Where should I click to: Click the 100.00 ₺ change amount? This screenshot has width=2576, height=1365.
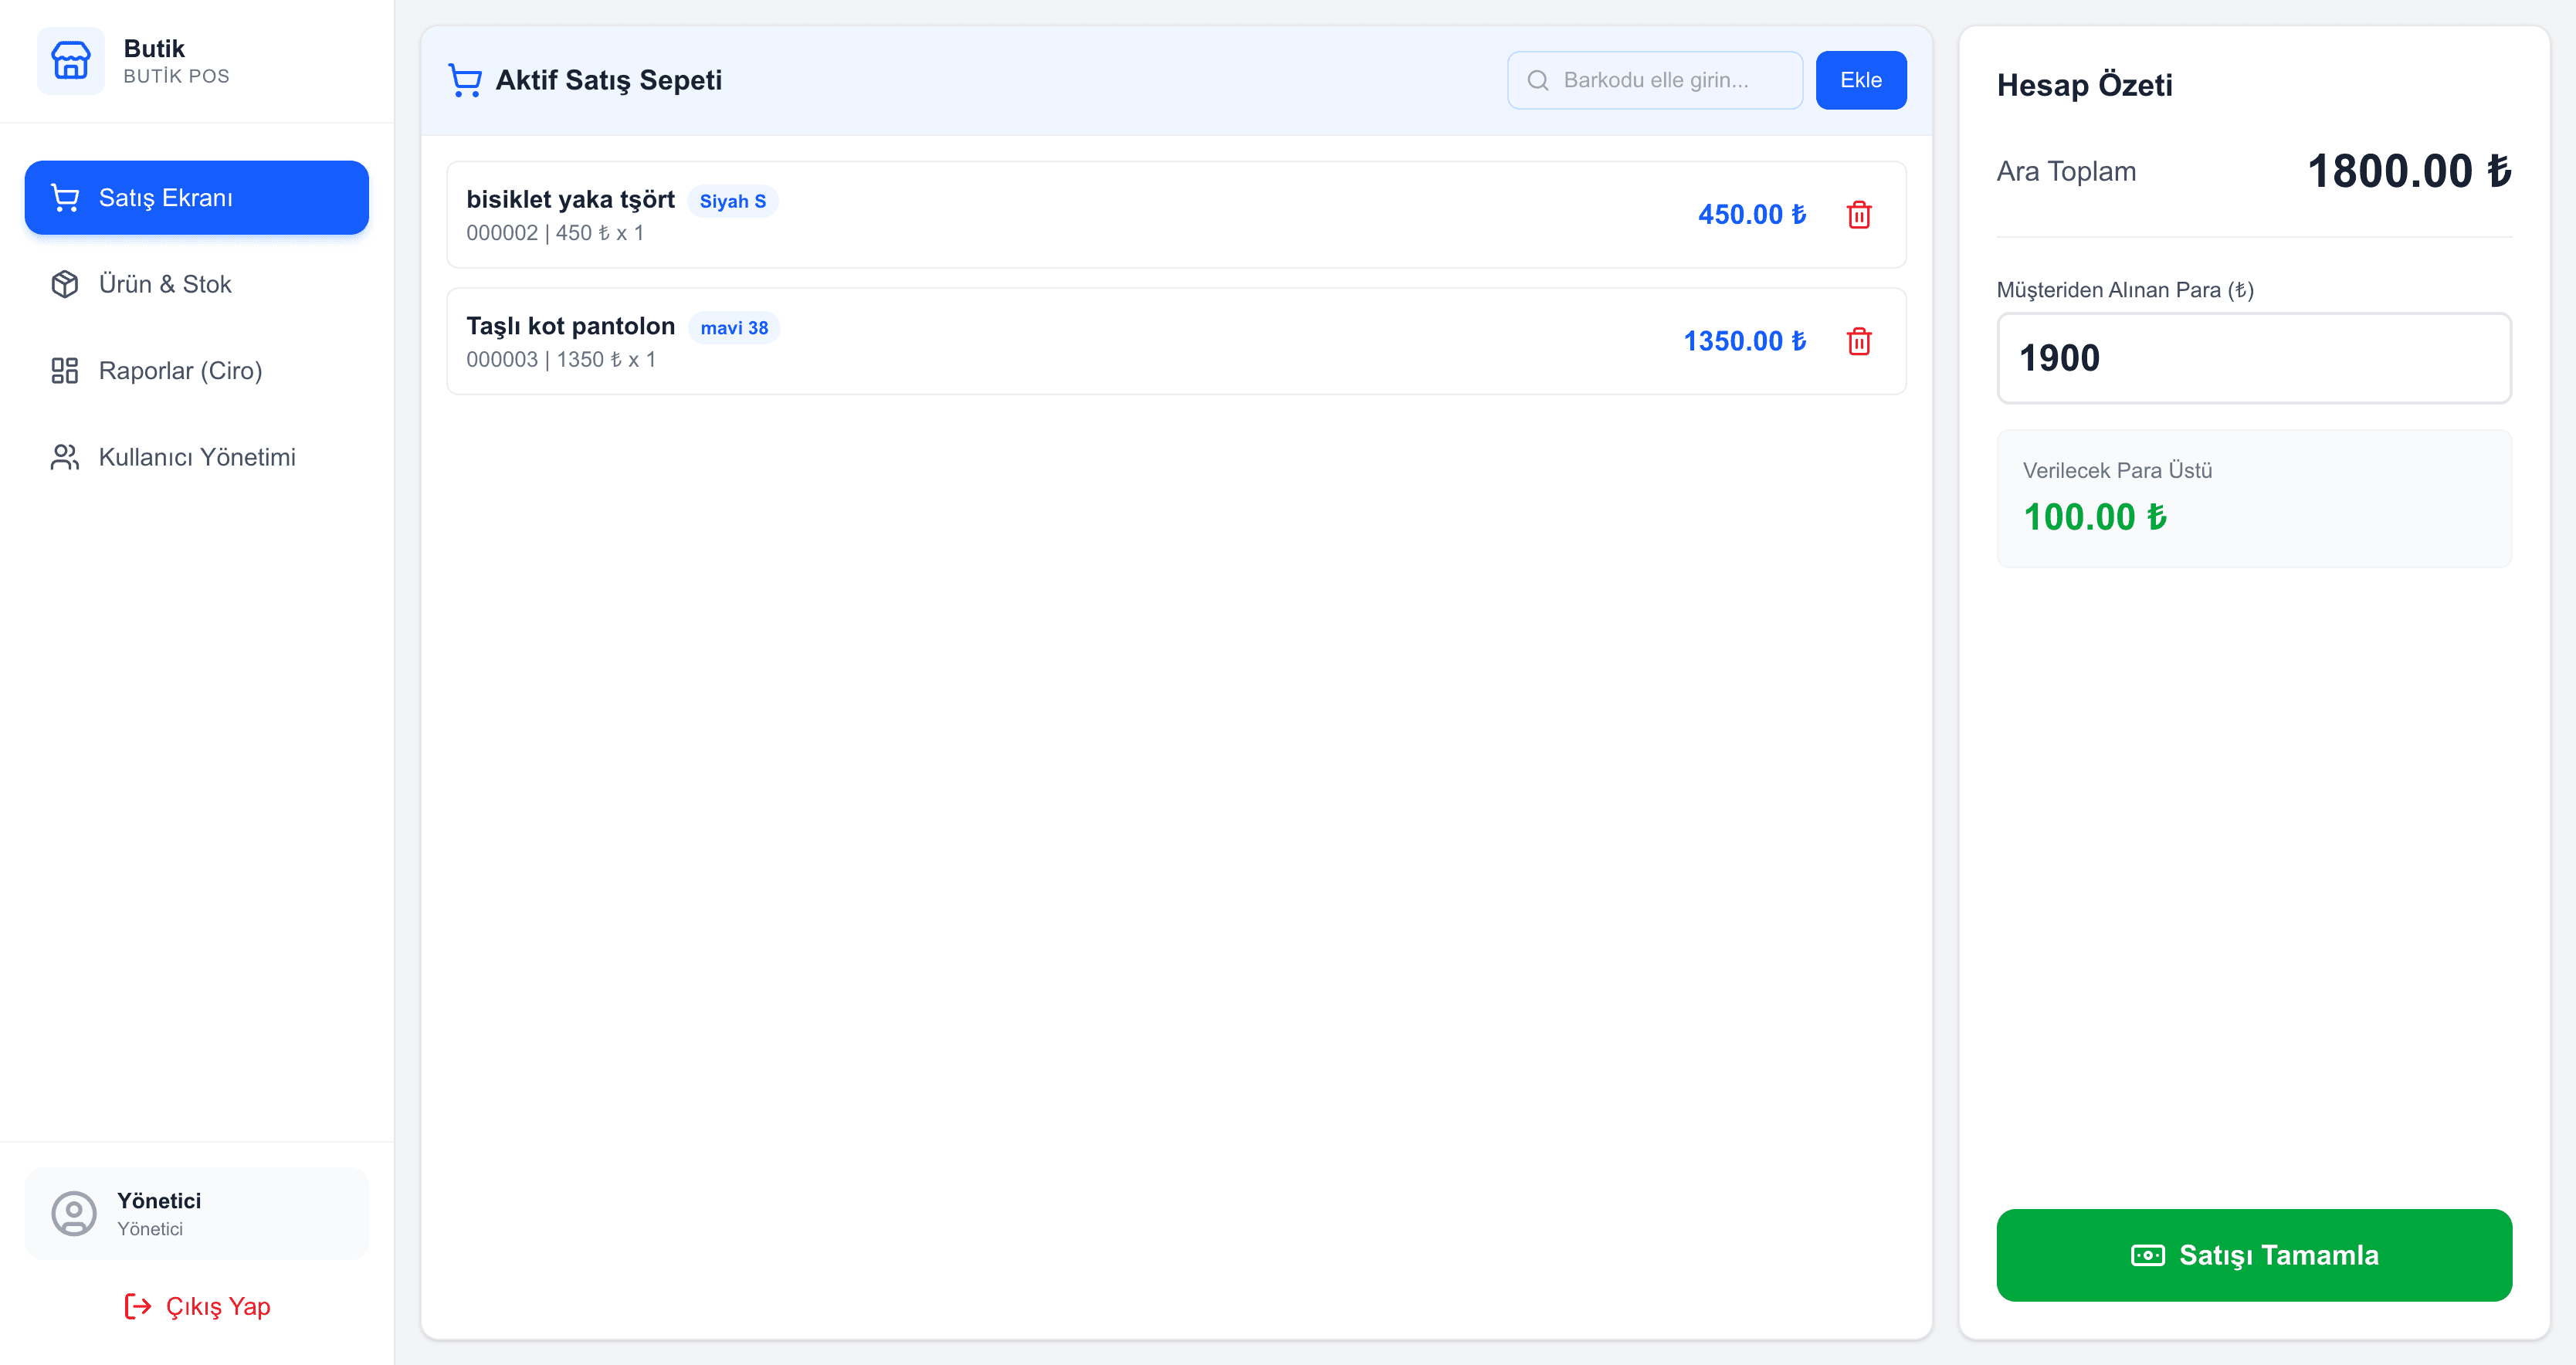coord(2095,517)
